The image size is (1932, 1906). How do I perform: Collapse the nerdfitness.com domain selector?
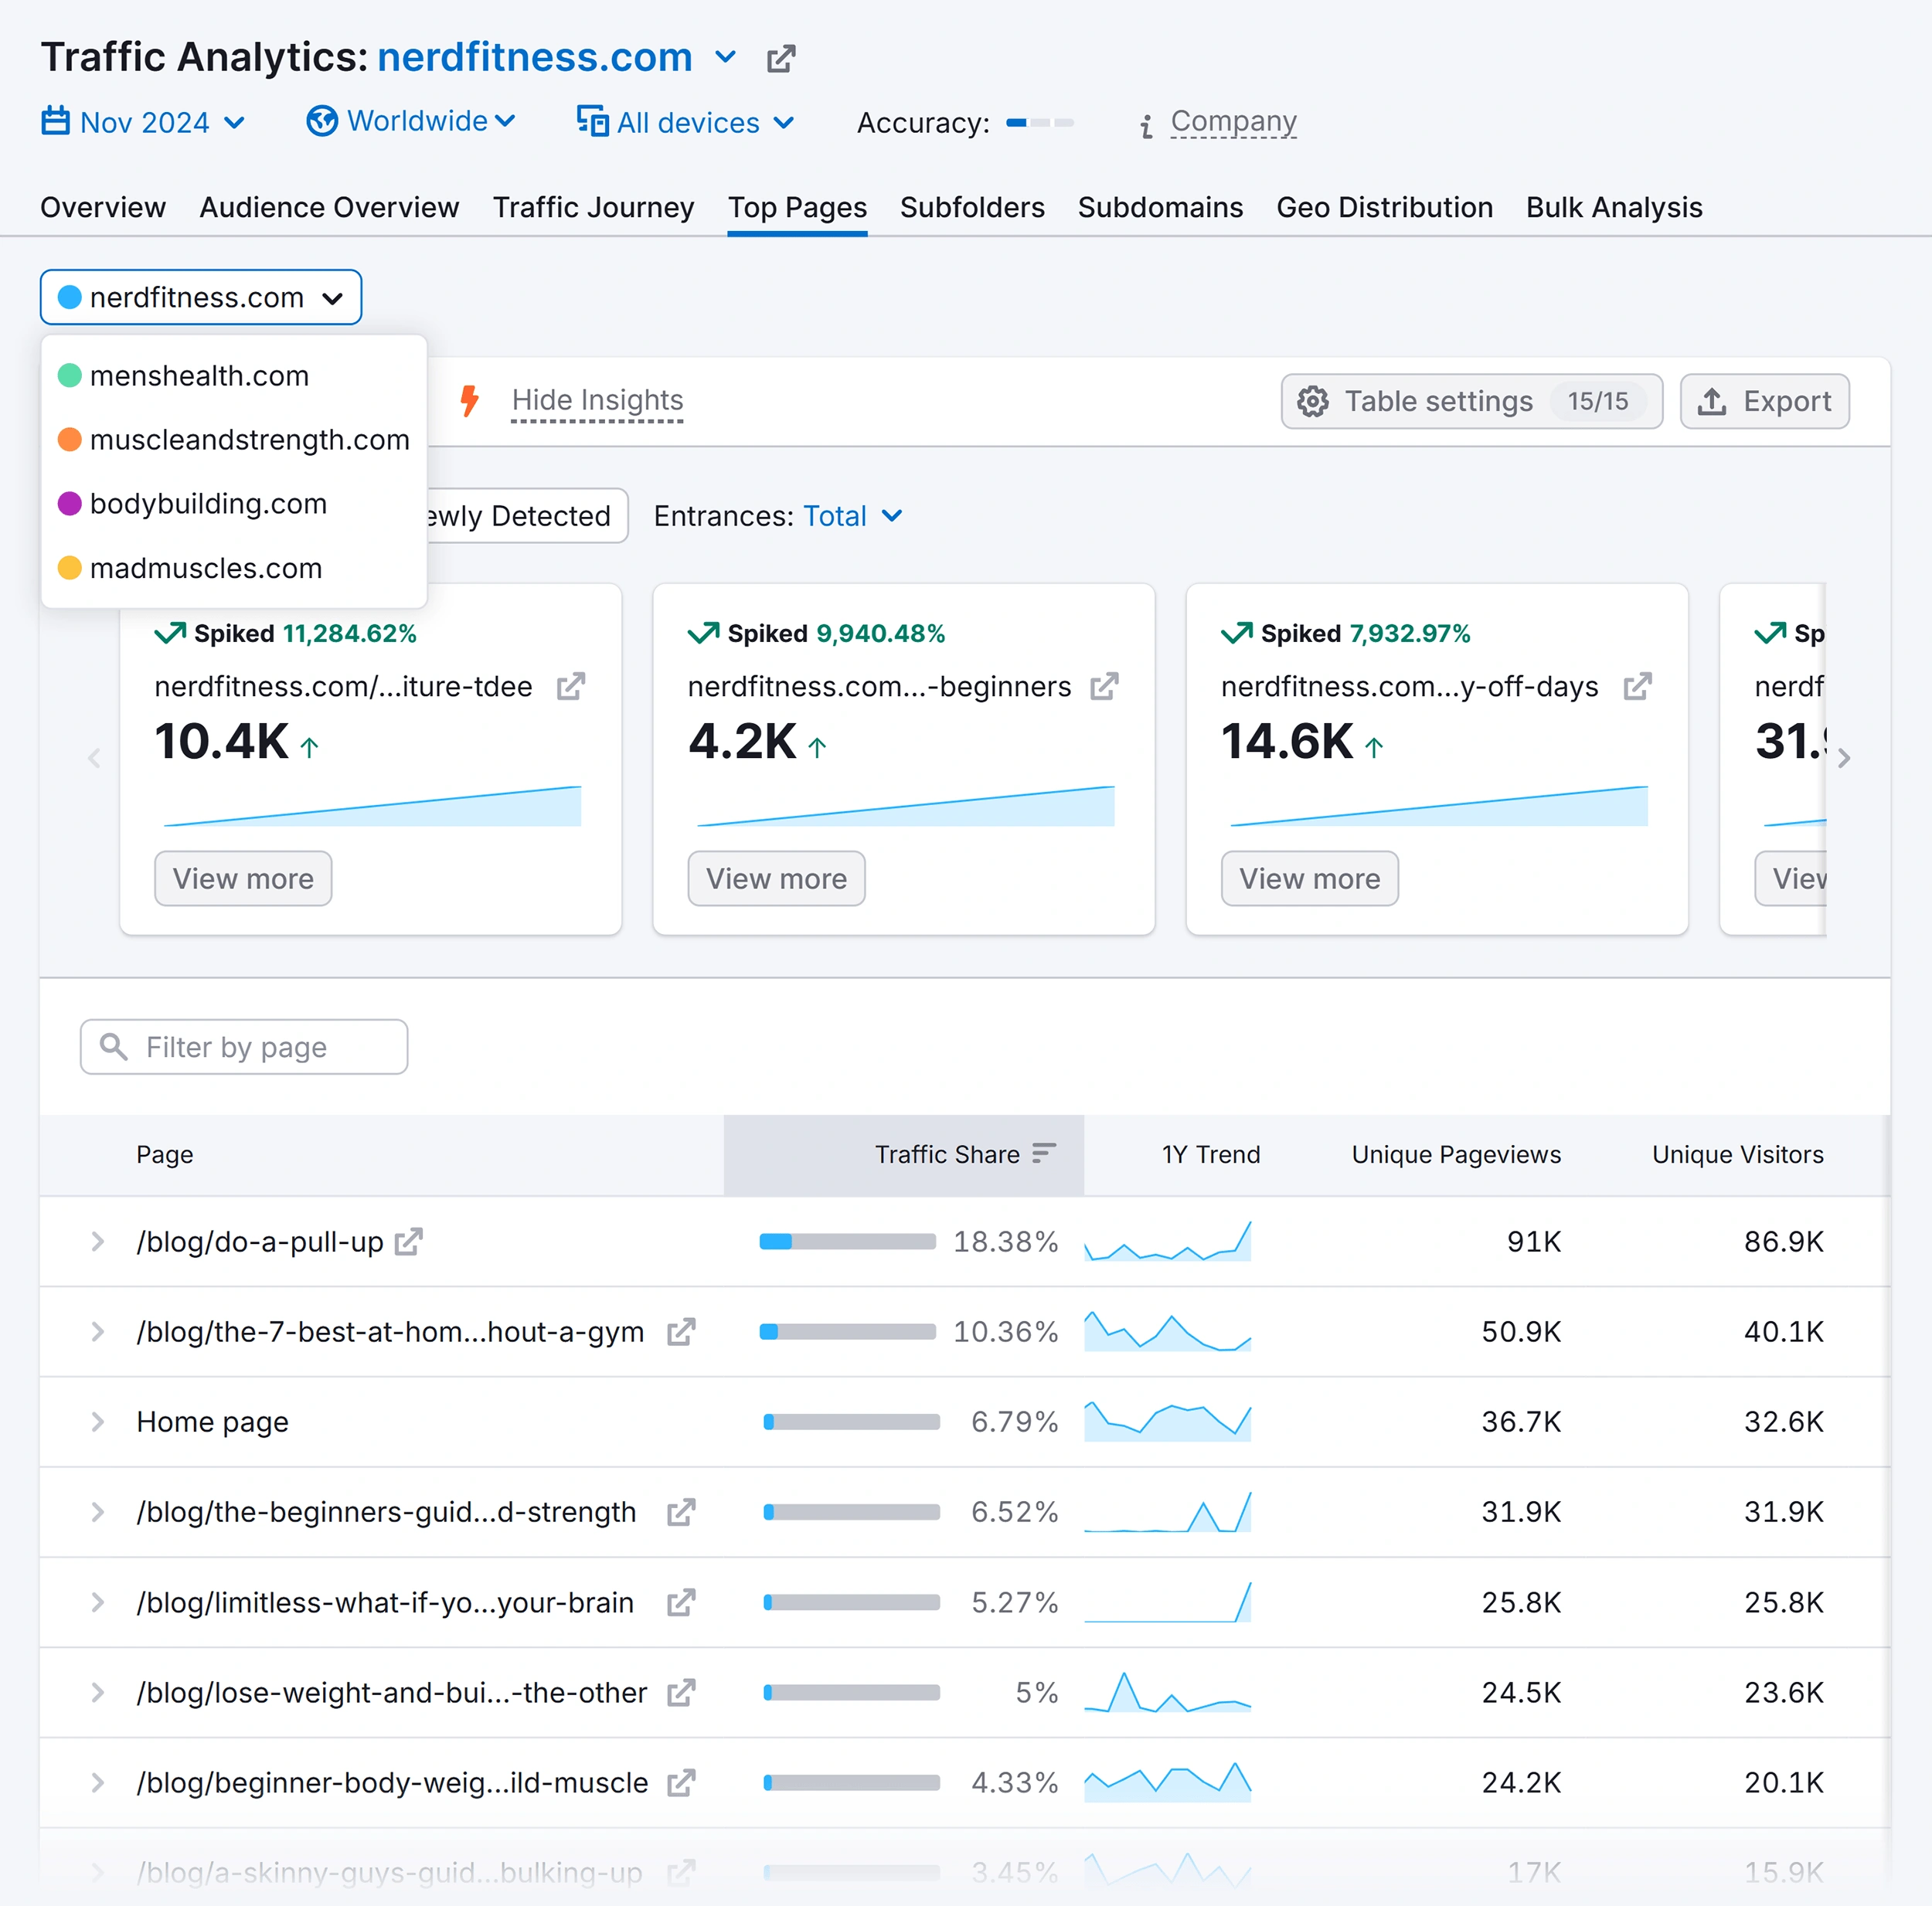click(x=201, y=297)
